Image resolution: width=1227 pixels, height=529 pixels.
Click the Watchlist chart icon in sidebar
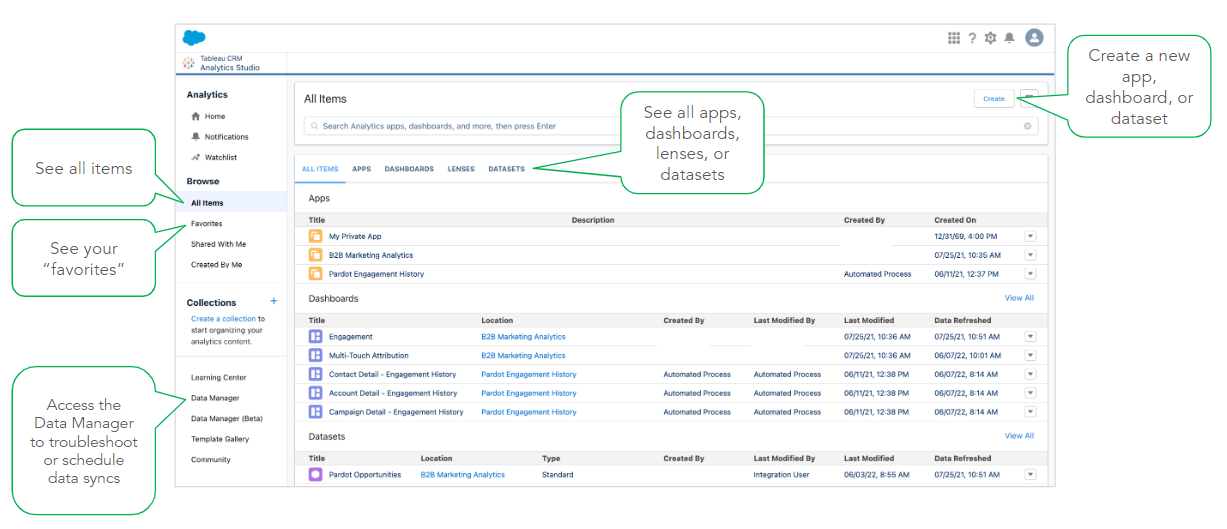(x=196, y=157)
